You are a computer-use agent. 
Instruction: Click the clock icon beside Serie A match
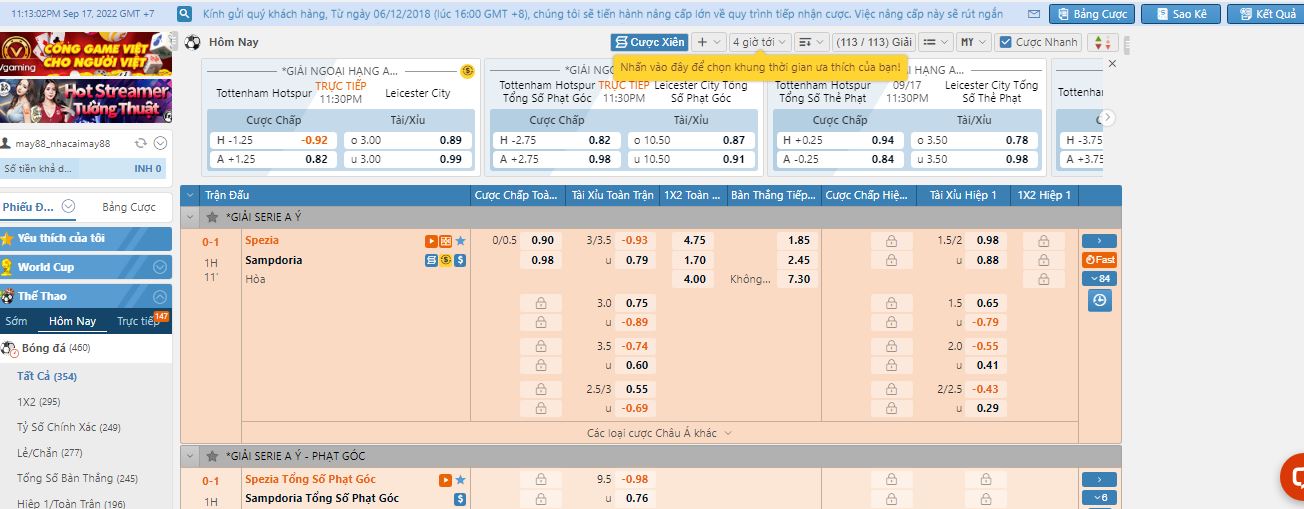[x=1100, y=300]
